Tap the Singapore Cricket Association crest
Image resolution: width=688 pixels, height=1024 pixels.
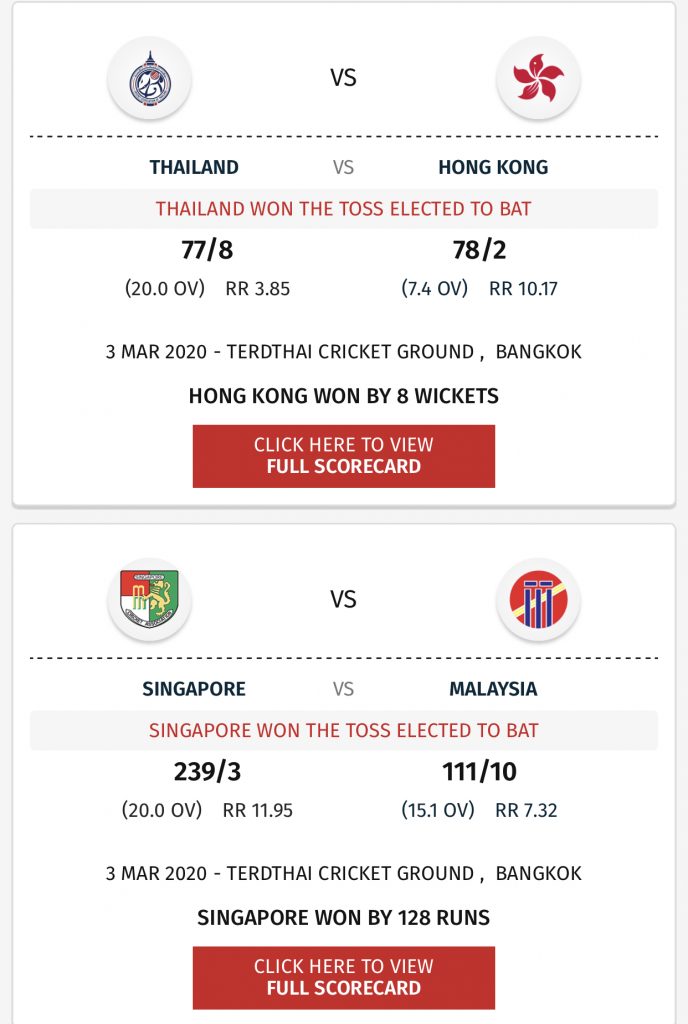(x=149, y=600)
